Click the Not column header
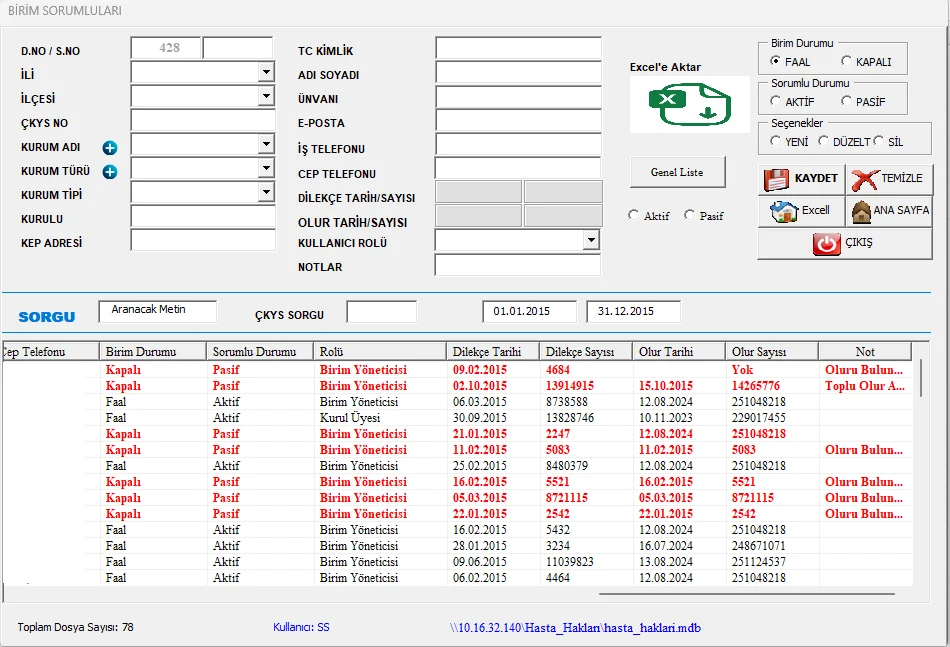Viewport: 950px width, 647px height. 865,352
